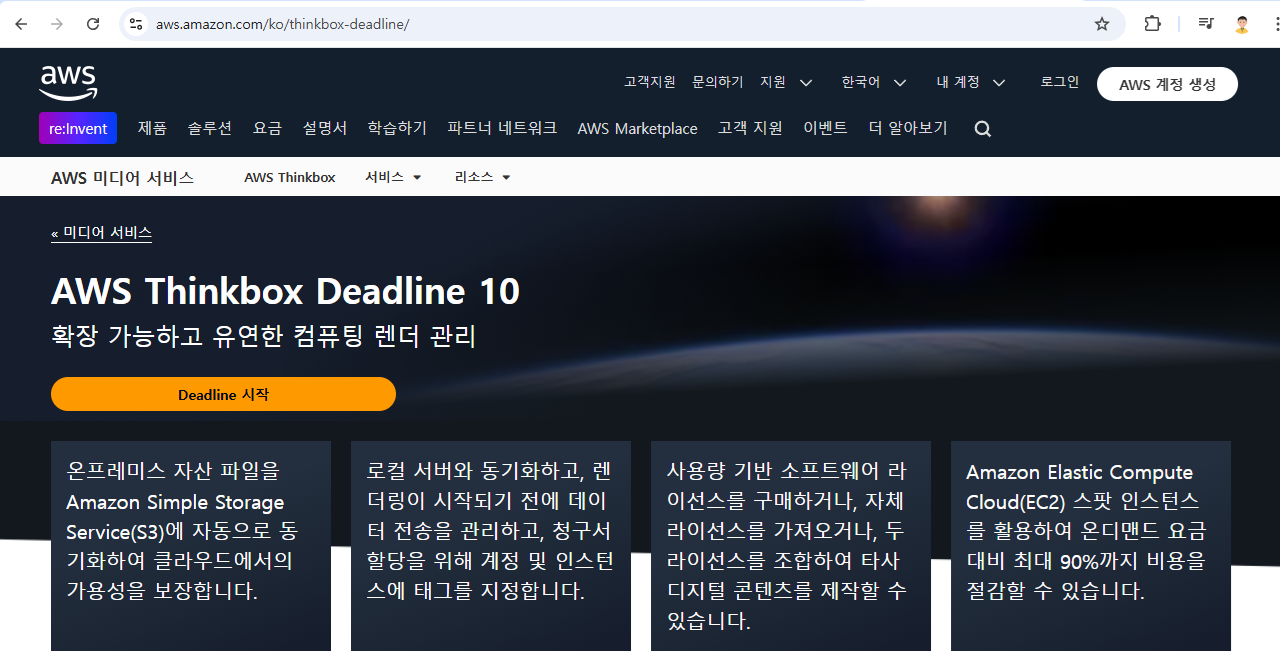1280x664 pixels.
Task: Open the 요금 menu
Action: pos(267,128)
